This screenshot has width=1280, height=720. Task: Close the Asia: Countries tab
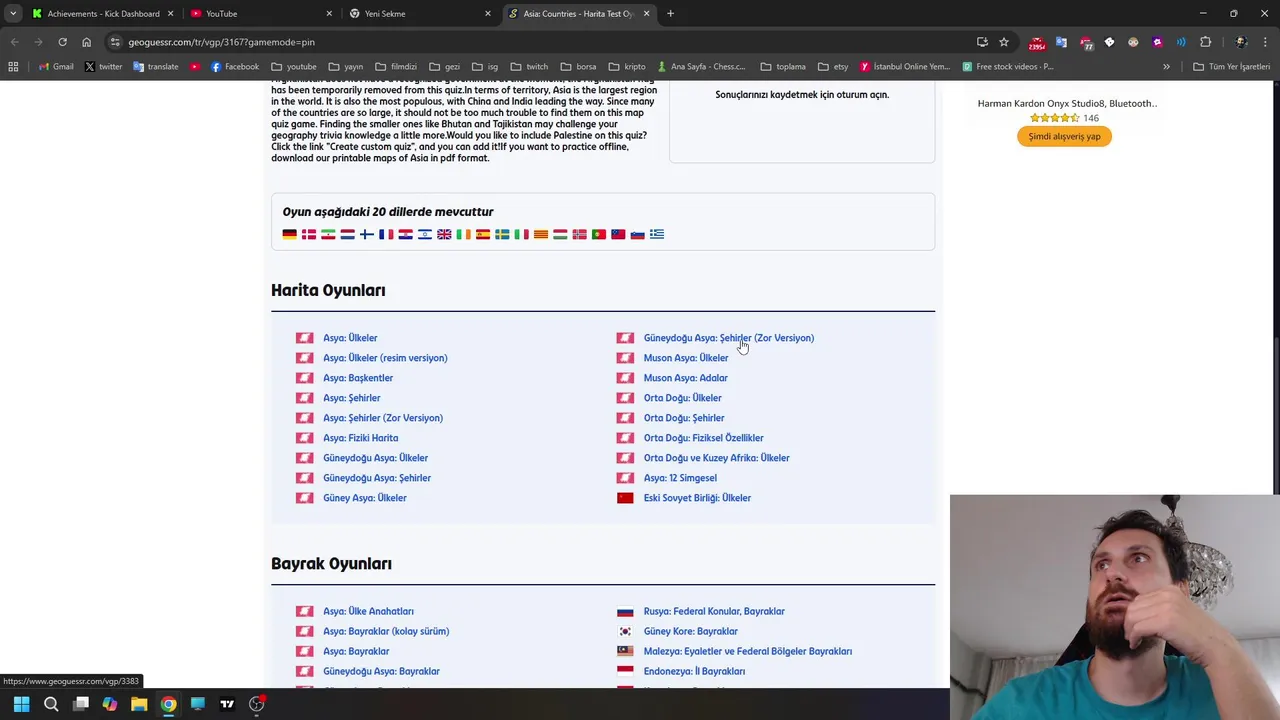point(646,14)
